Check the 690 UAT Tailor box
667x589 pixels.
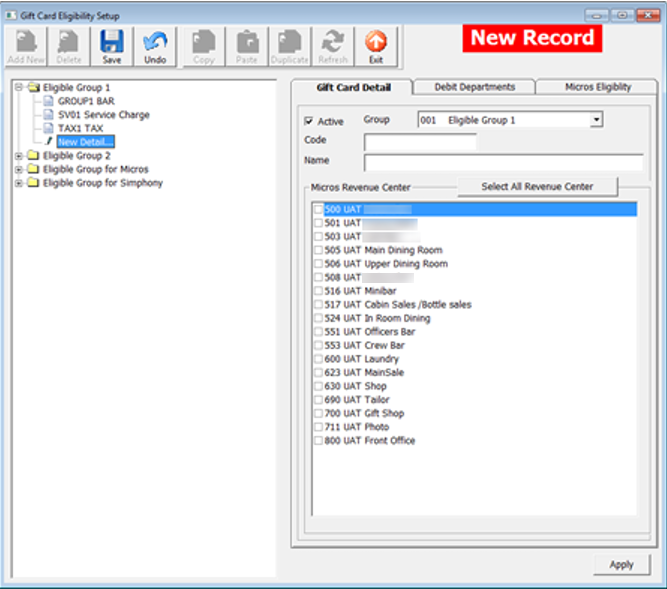(x=318, y=400)
